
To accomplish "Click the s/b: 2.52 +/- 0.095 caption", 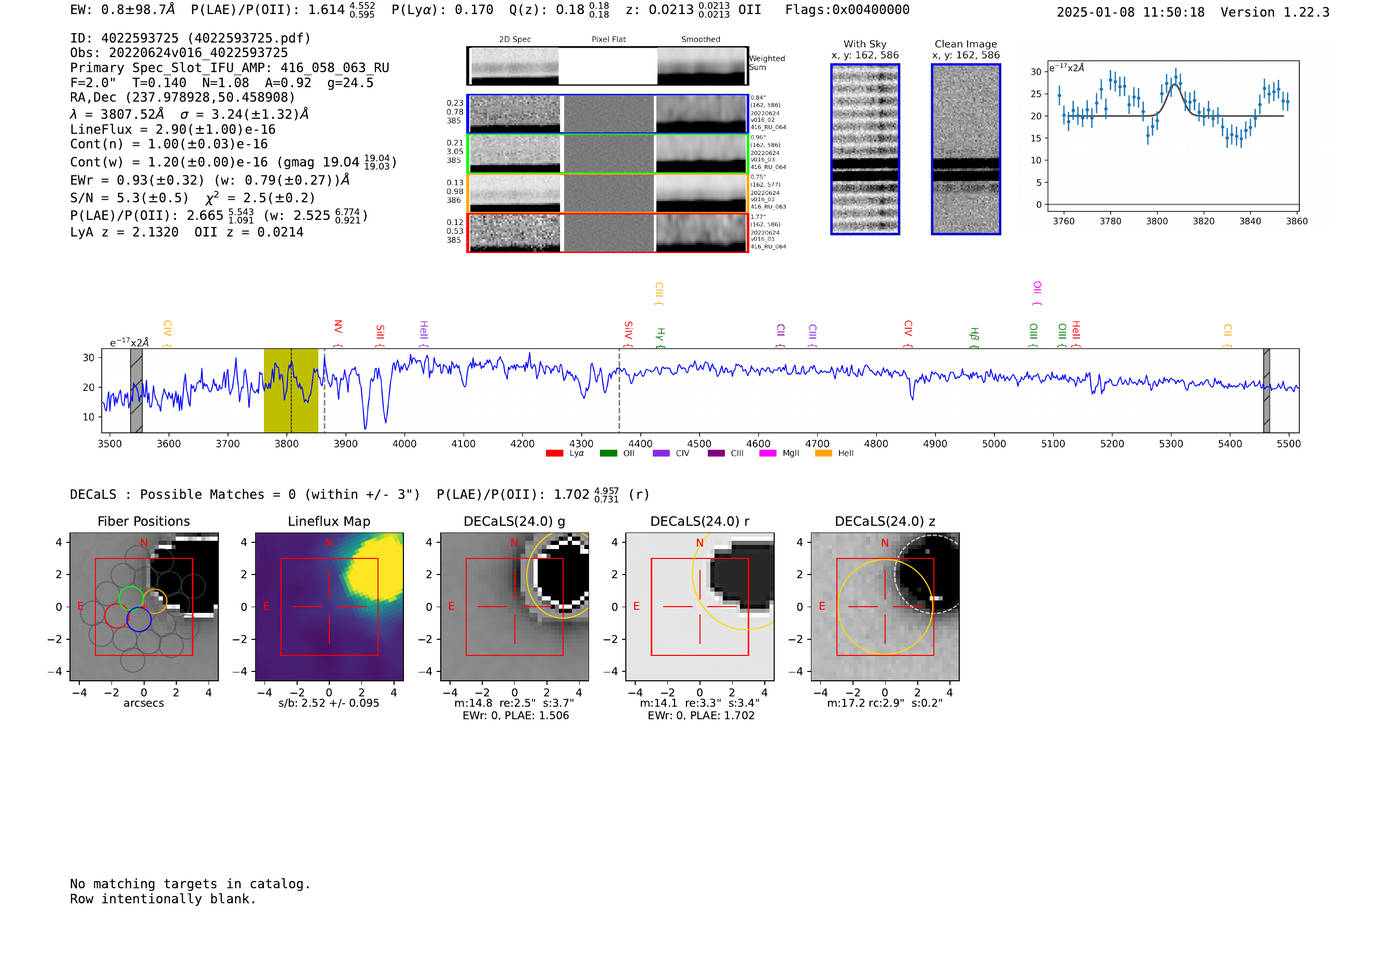I will tap(329, 703).
